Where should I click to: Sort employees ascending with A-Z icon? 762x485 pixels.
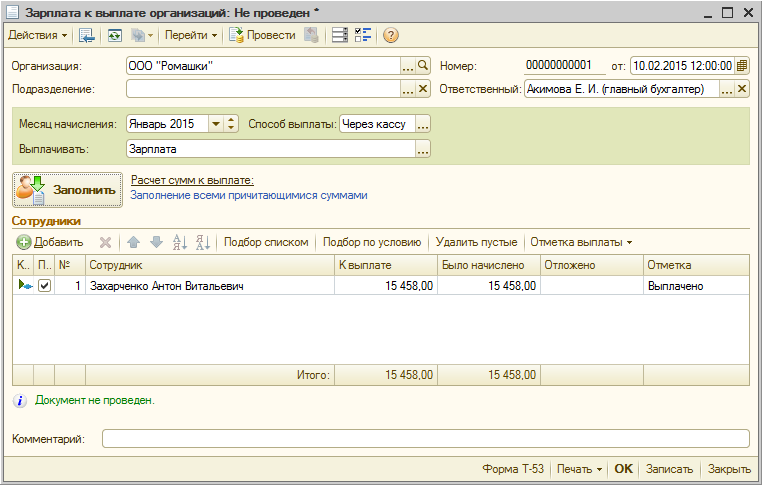(180, 242)
